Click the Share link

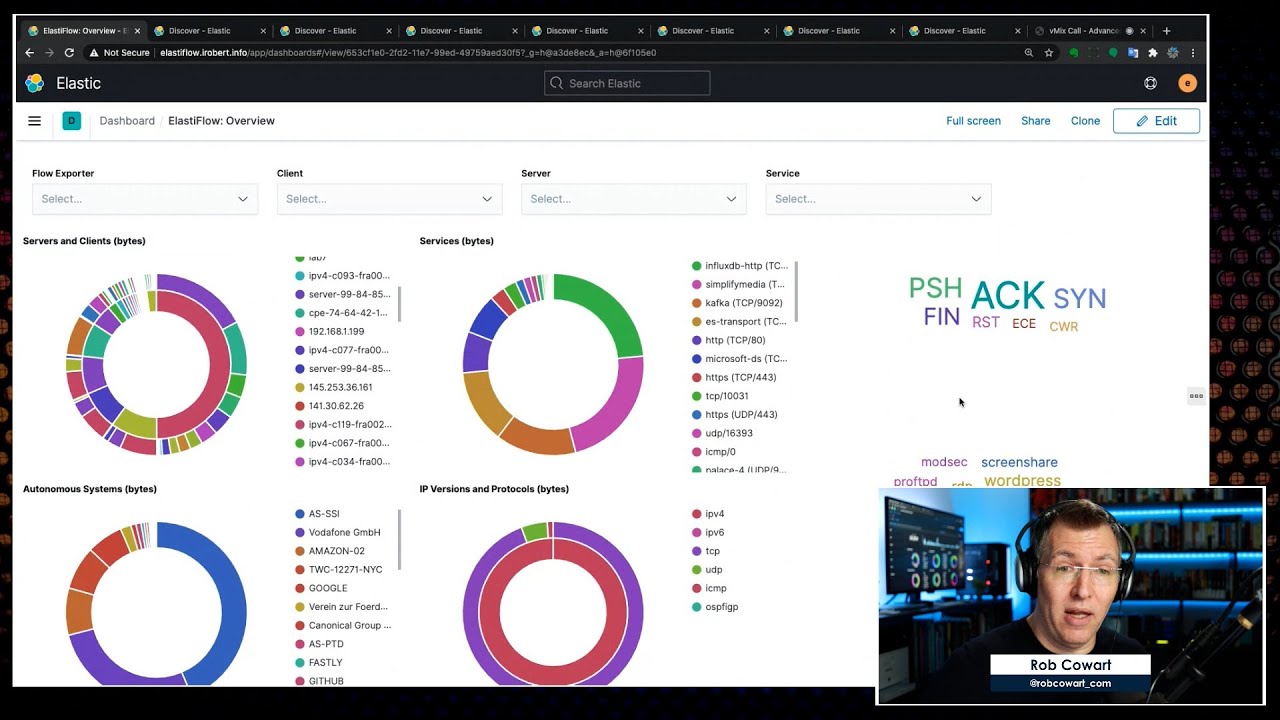[1035, 121]
